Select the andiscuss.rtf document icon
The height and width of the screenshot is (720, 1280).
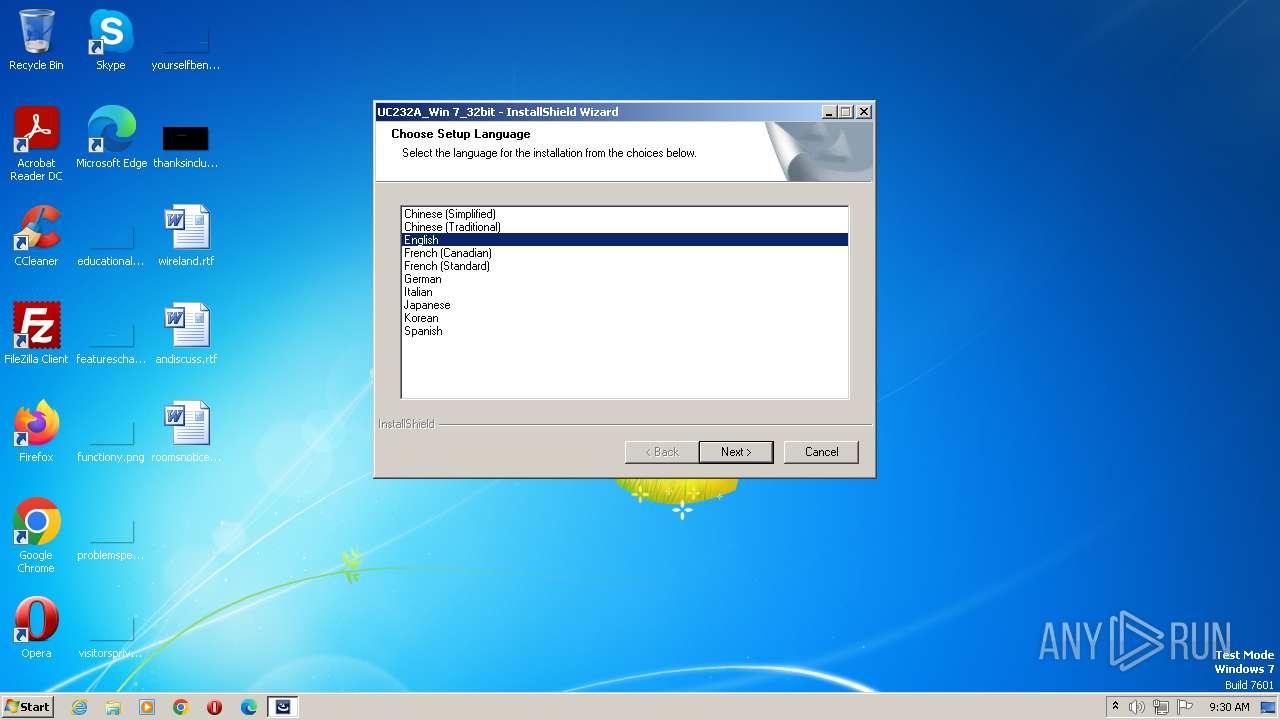pyautogui.click(x=186, y=334)
